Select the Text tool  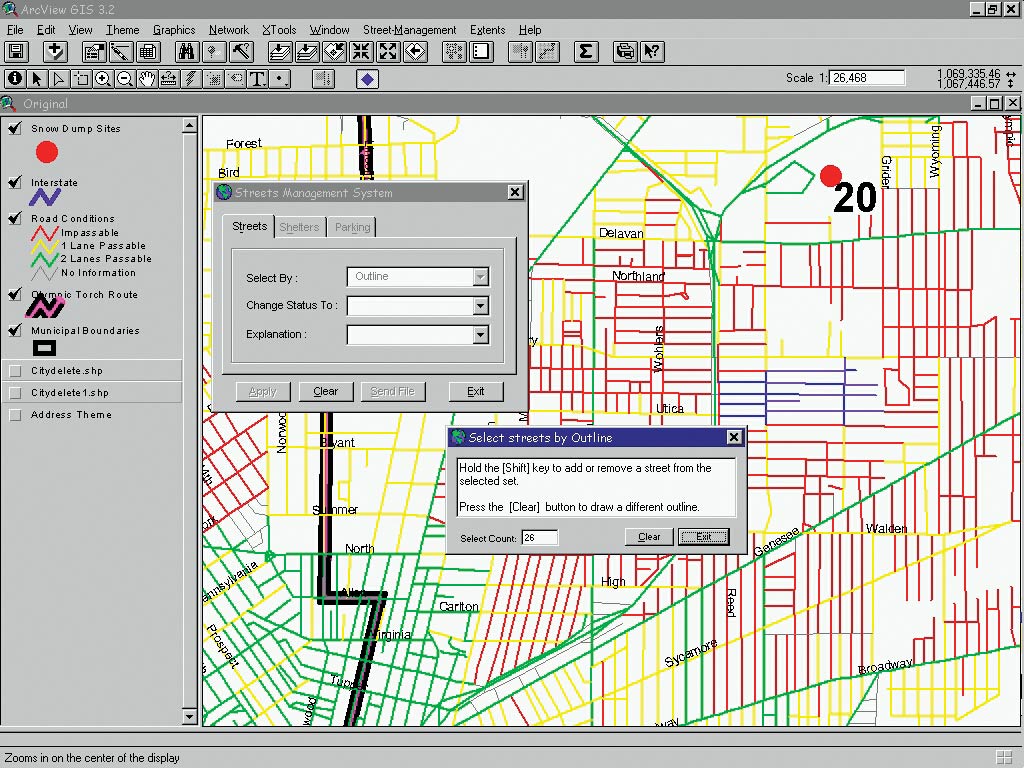(x=258, y=79)
